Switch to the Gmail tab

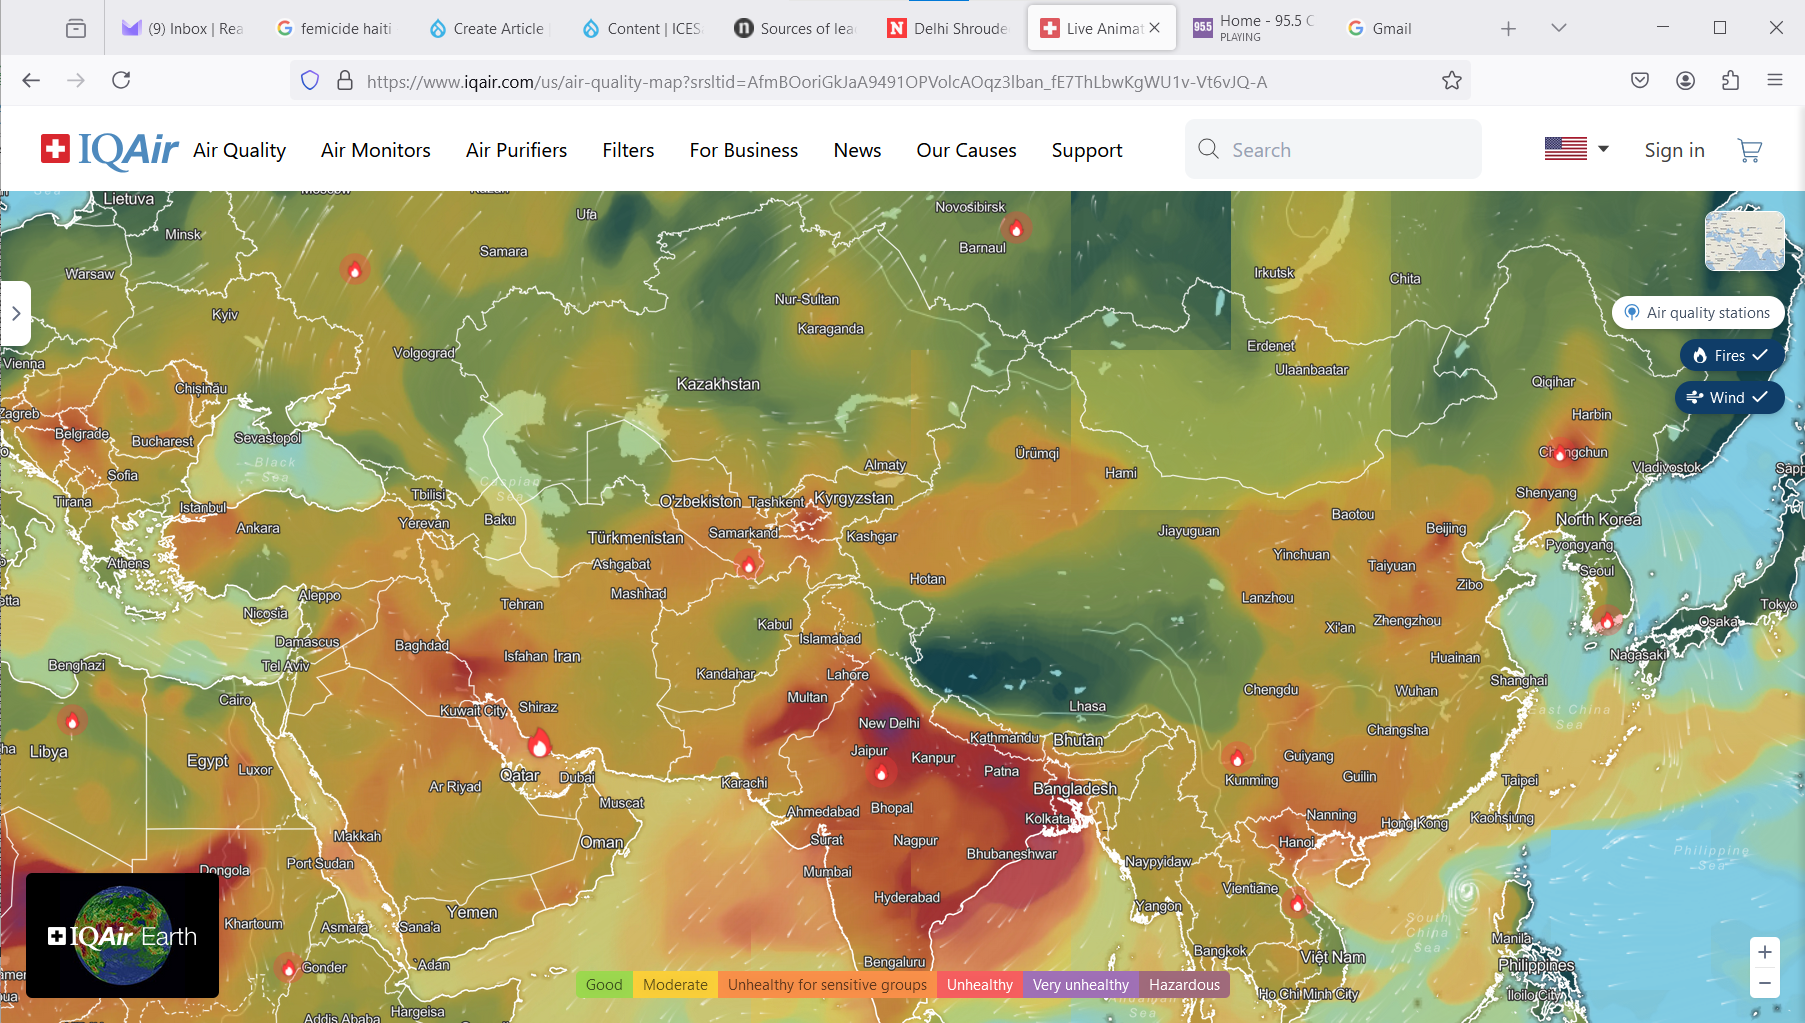1390,28
